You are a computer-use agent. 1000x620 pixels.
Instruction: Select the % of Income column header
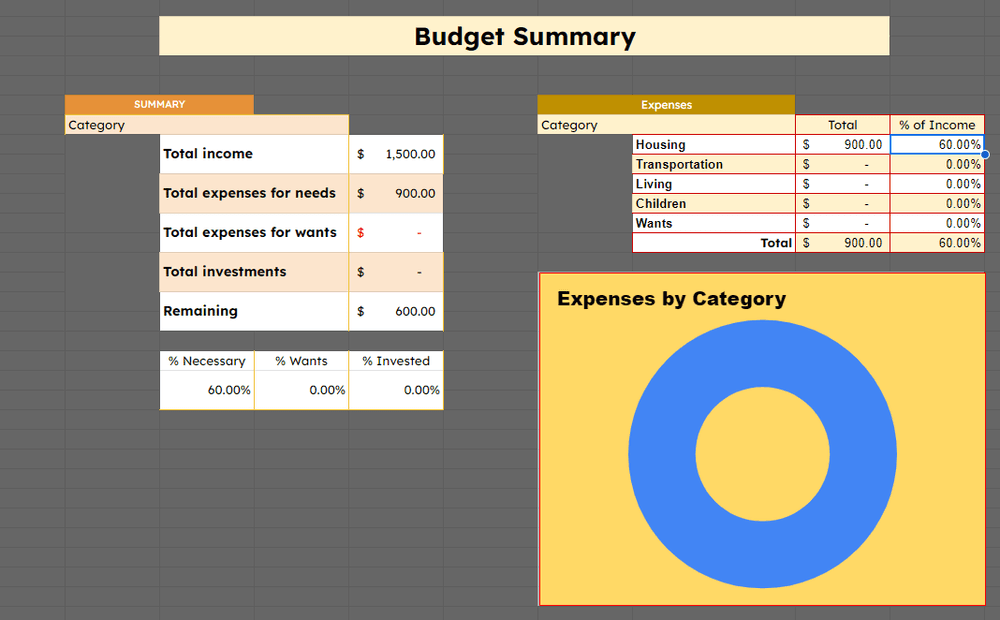point(937,125)
